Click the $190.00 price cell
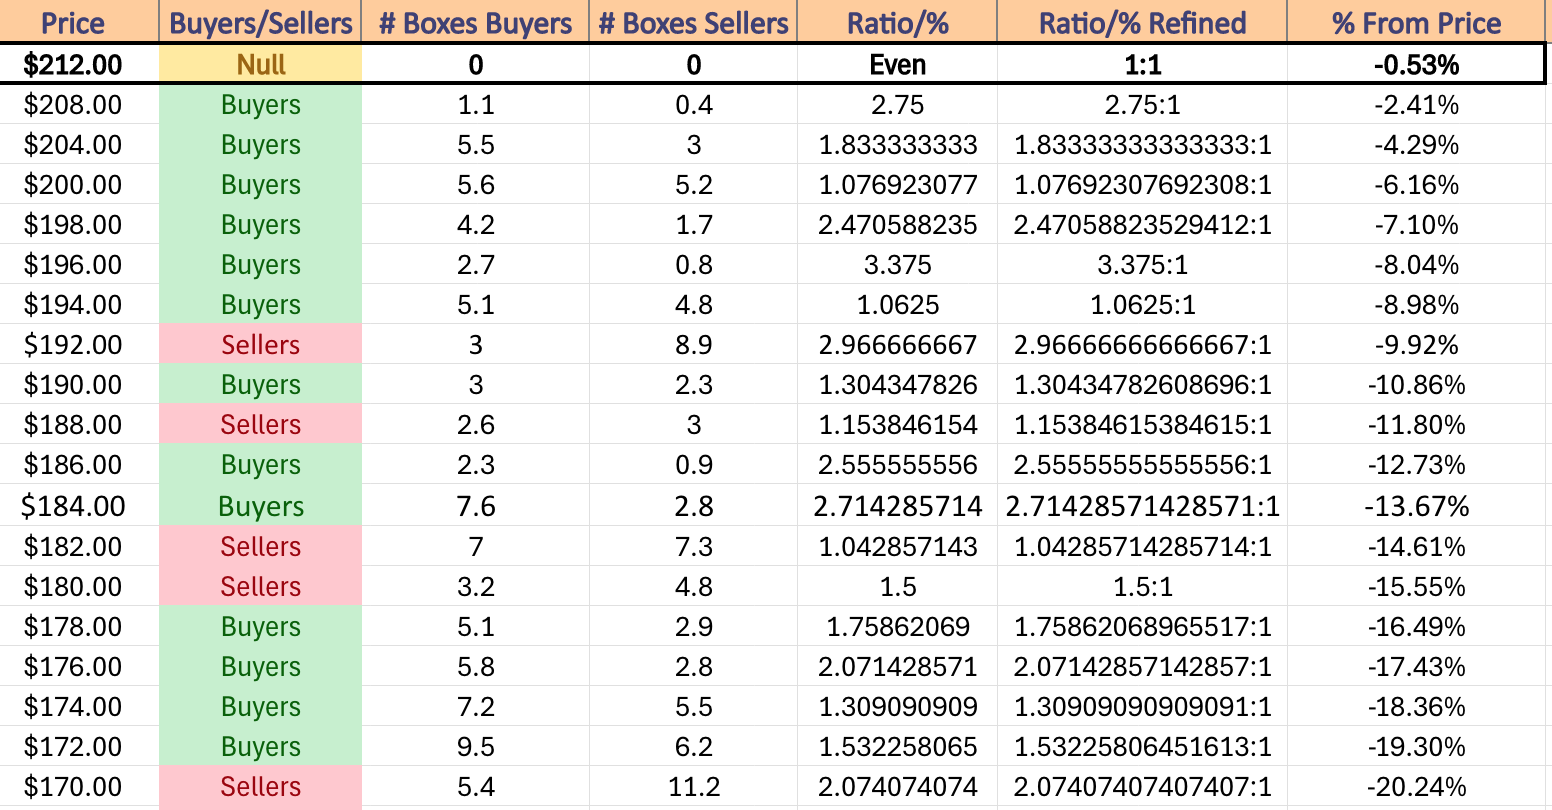This screenshot has height=810, width=1552. tap(80, 384)
